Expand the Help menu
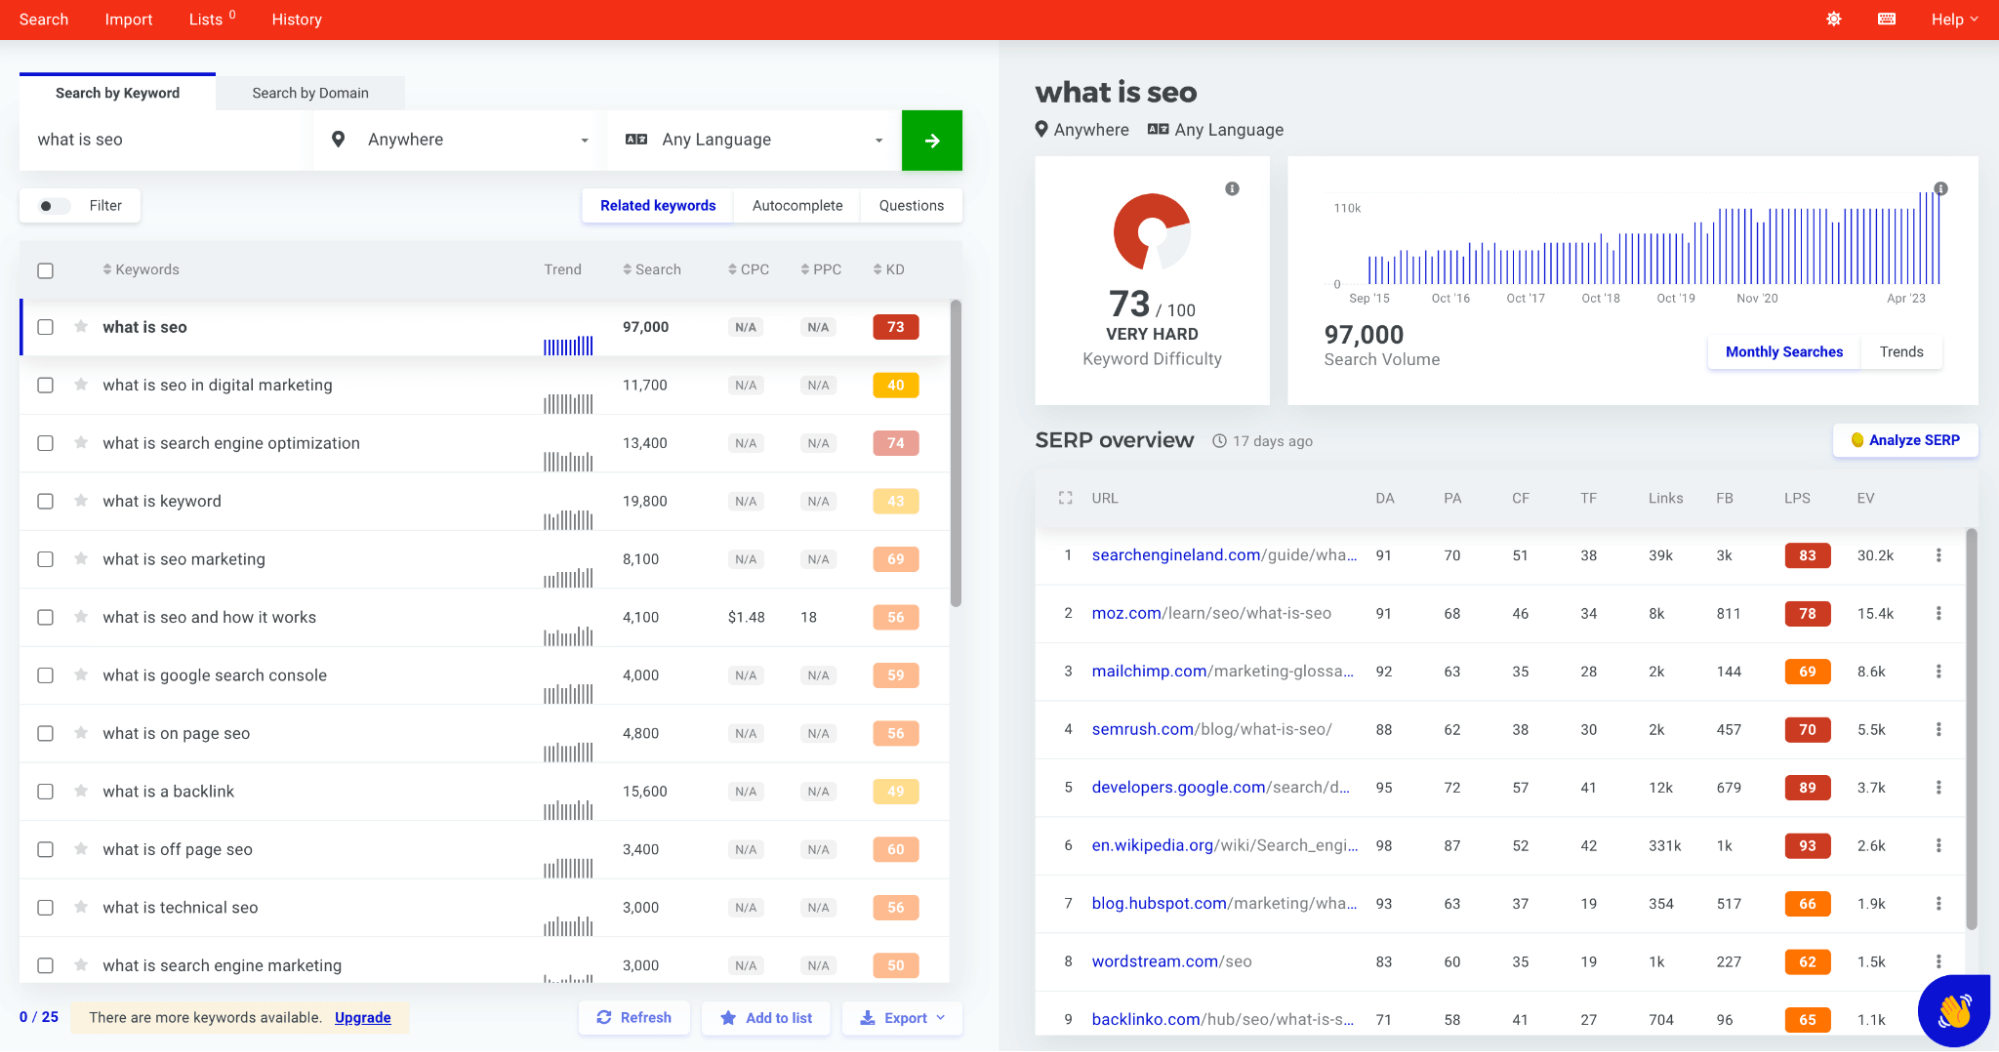1999x1052 pixels. click(x=1954, y=19)
